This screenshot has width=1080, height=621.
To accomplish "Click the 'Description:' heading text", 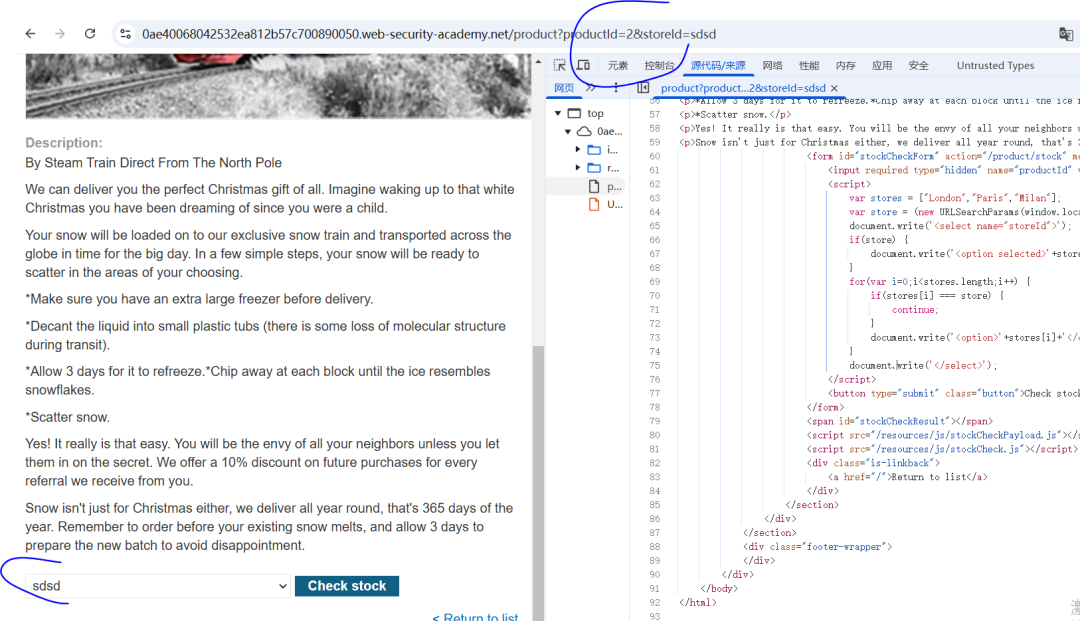I will pos(63,143).
